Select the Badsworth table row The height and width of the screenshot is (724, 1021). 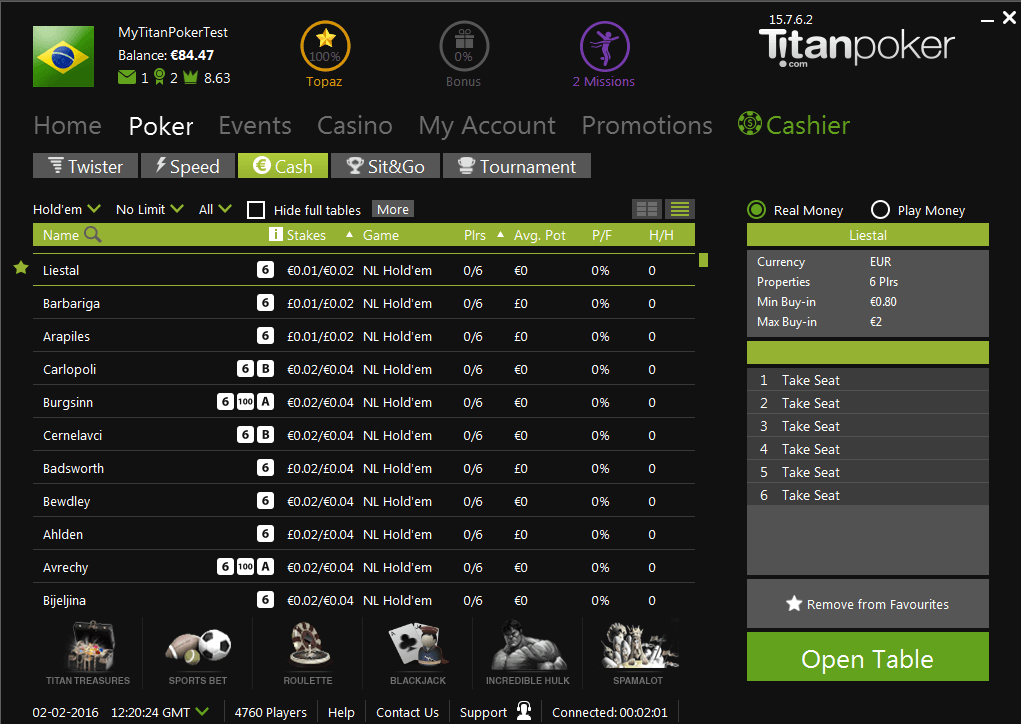pyautogui.click(x=364, y=468)
